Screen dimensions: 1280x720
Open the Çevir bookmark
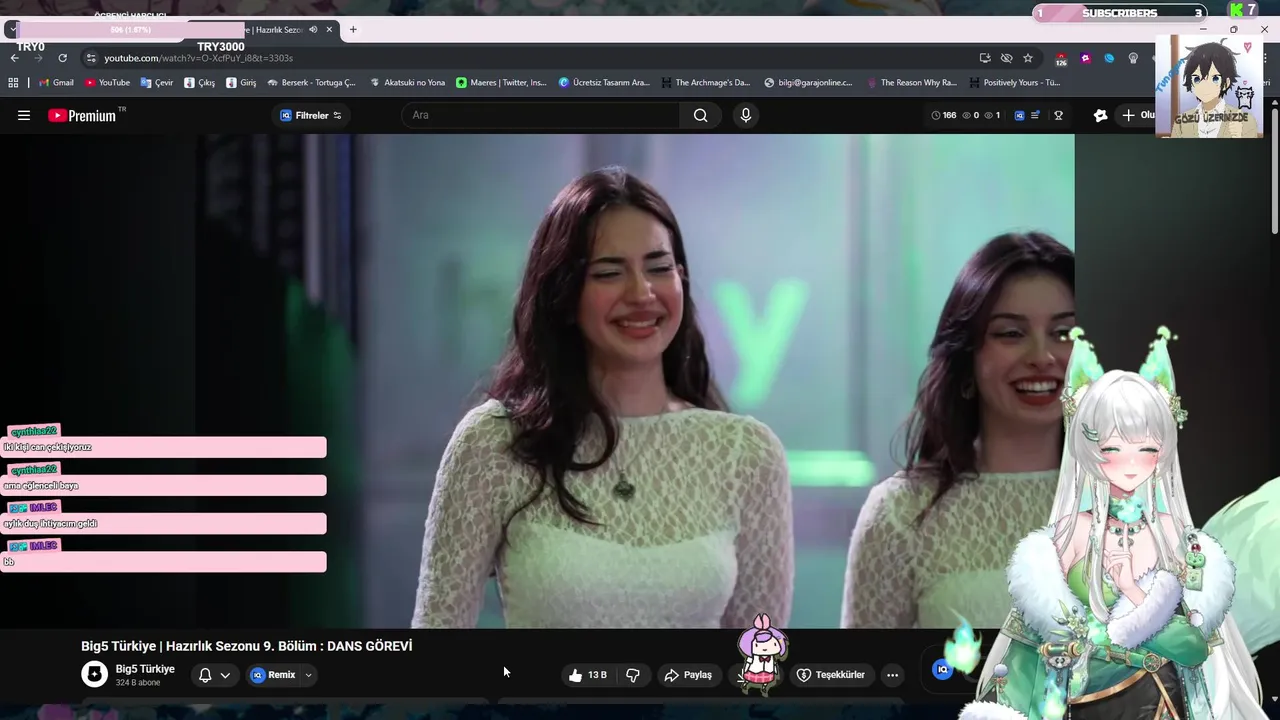157,83
